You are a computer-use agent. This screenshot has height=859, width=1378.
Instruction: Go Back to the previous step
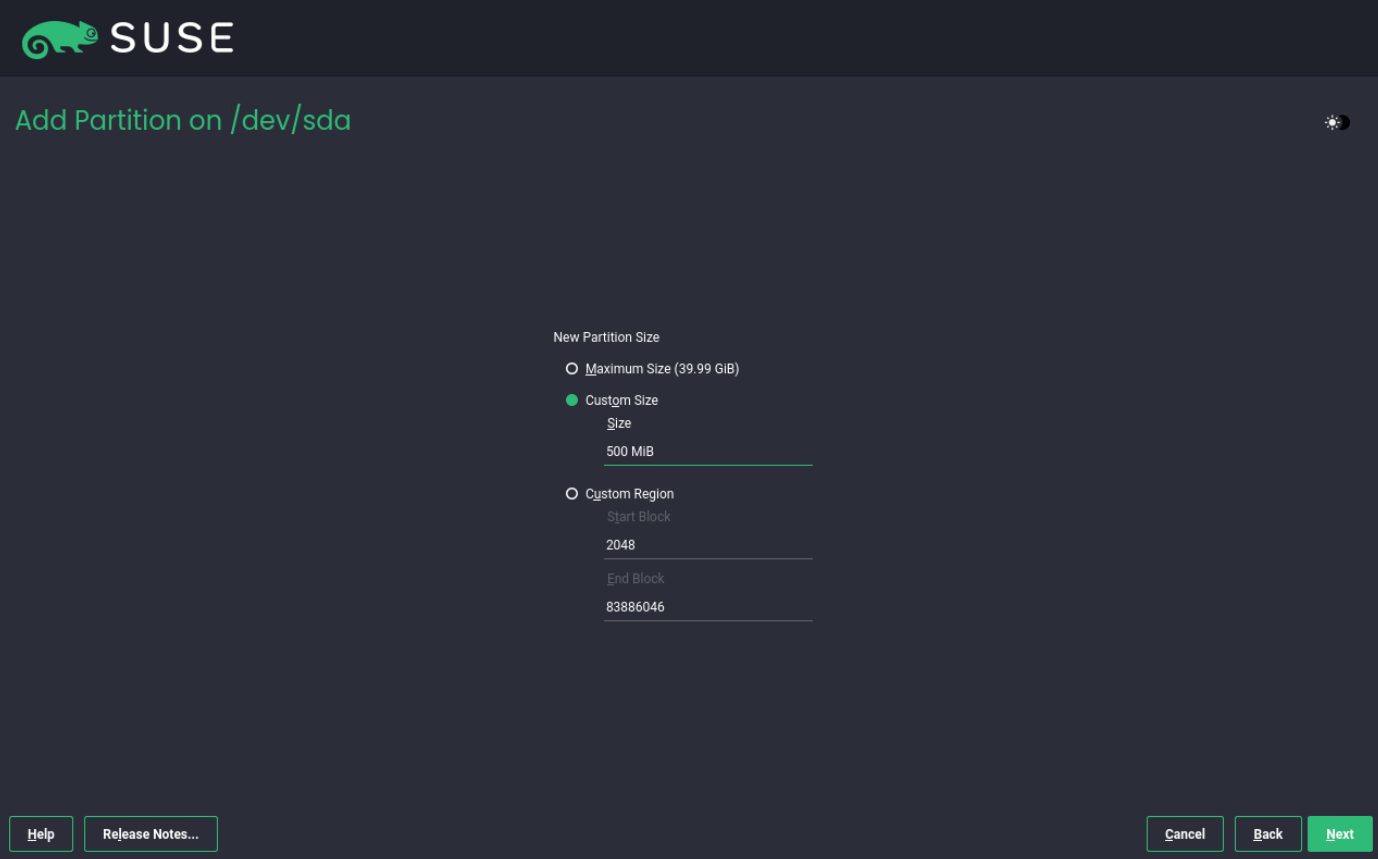[1268, 834]
